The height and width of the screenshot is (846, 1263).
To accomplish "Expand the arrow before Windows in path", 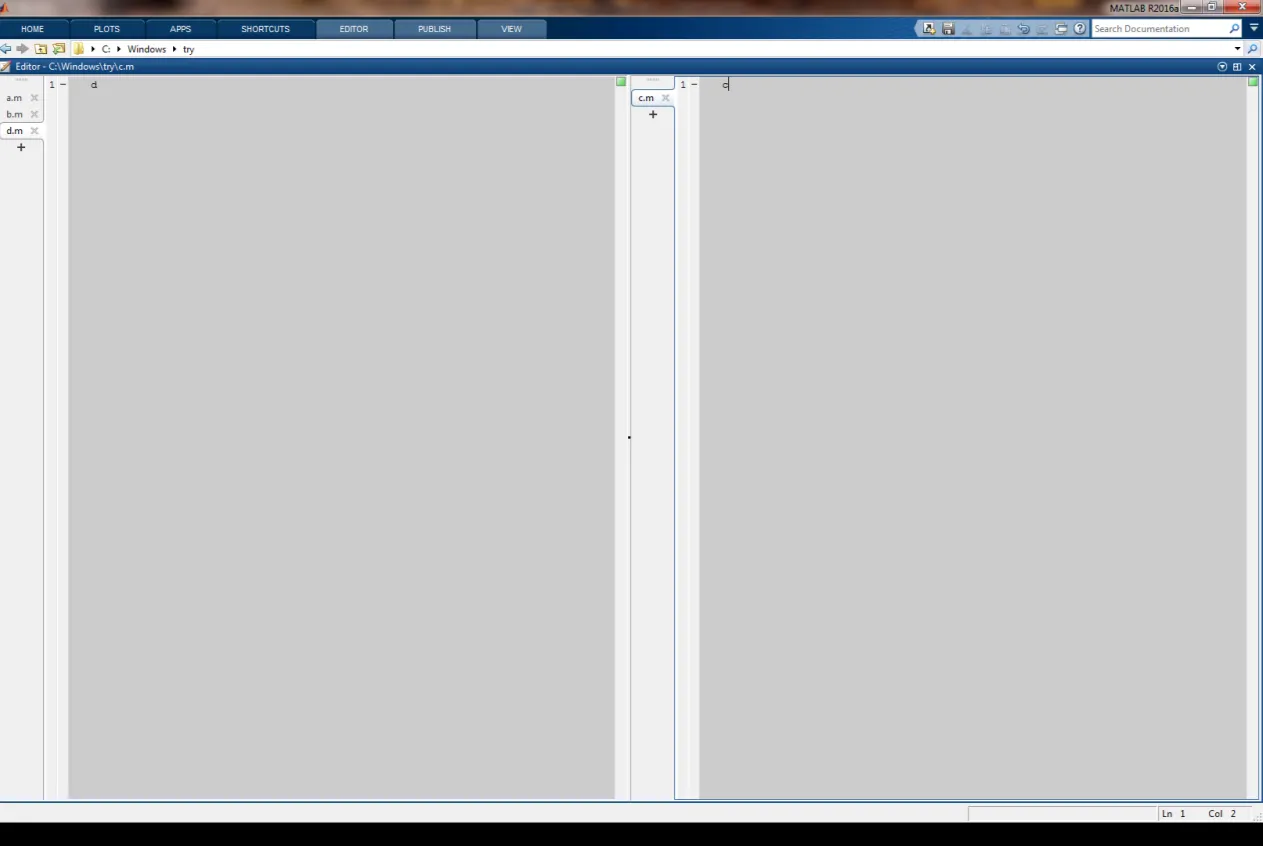I will 119,48.
